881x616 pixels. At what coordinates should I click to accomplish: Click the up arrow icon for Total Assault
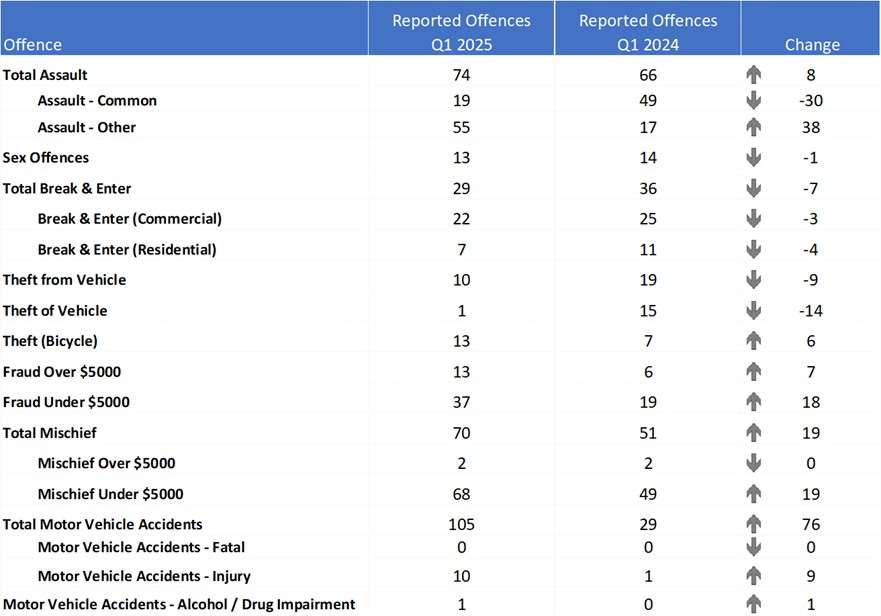pyautogui.click(x=753, y=75)
